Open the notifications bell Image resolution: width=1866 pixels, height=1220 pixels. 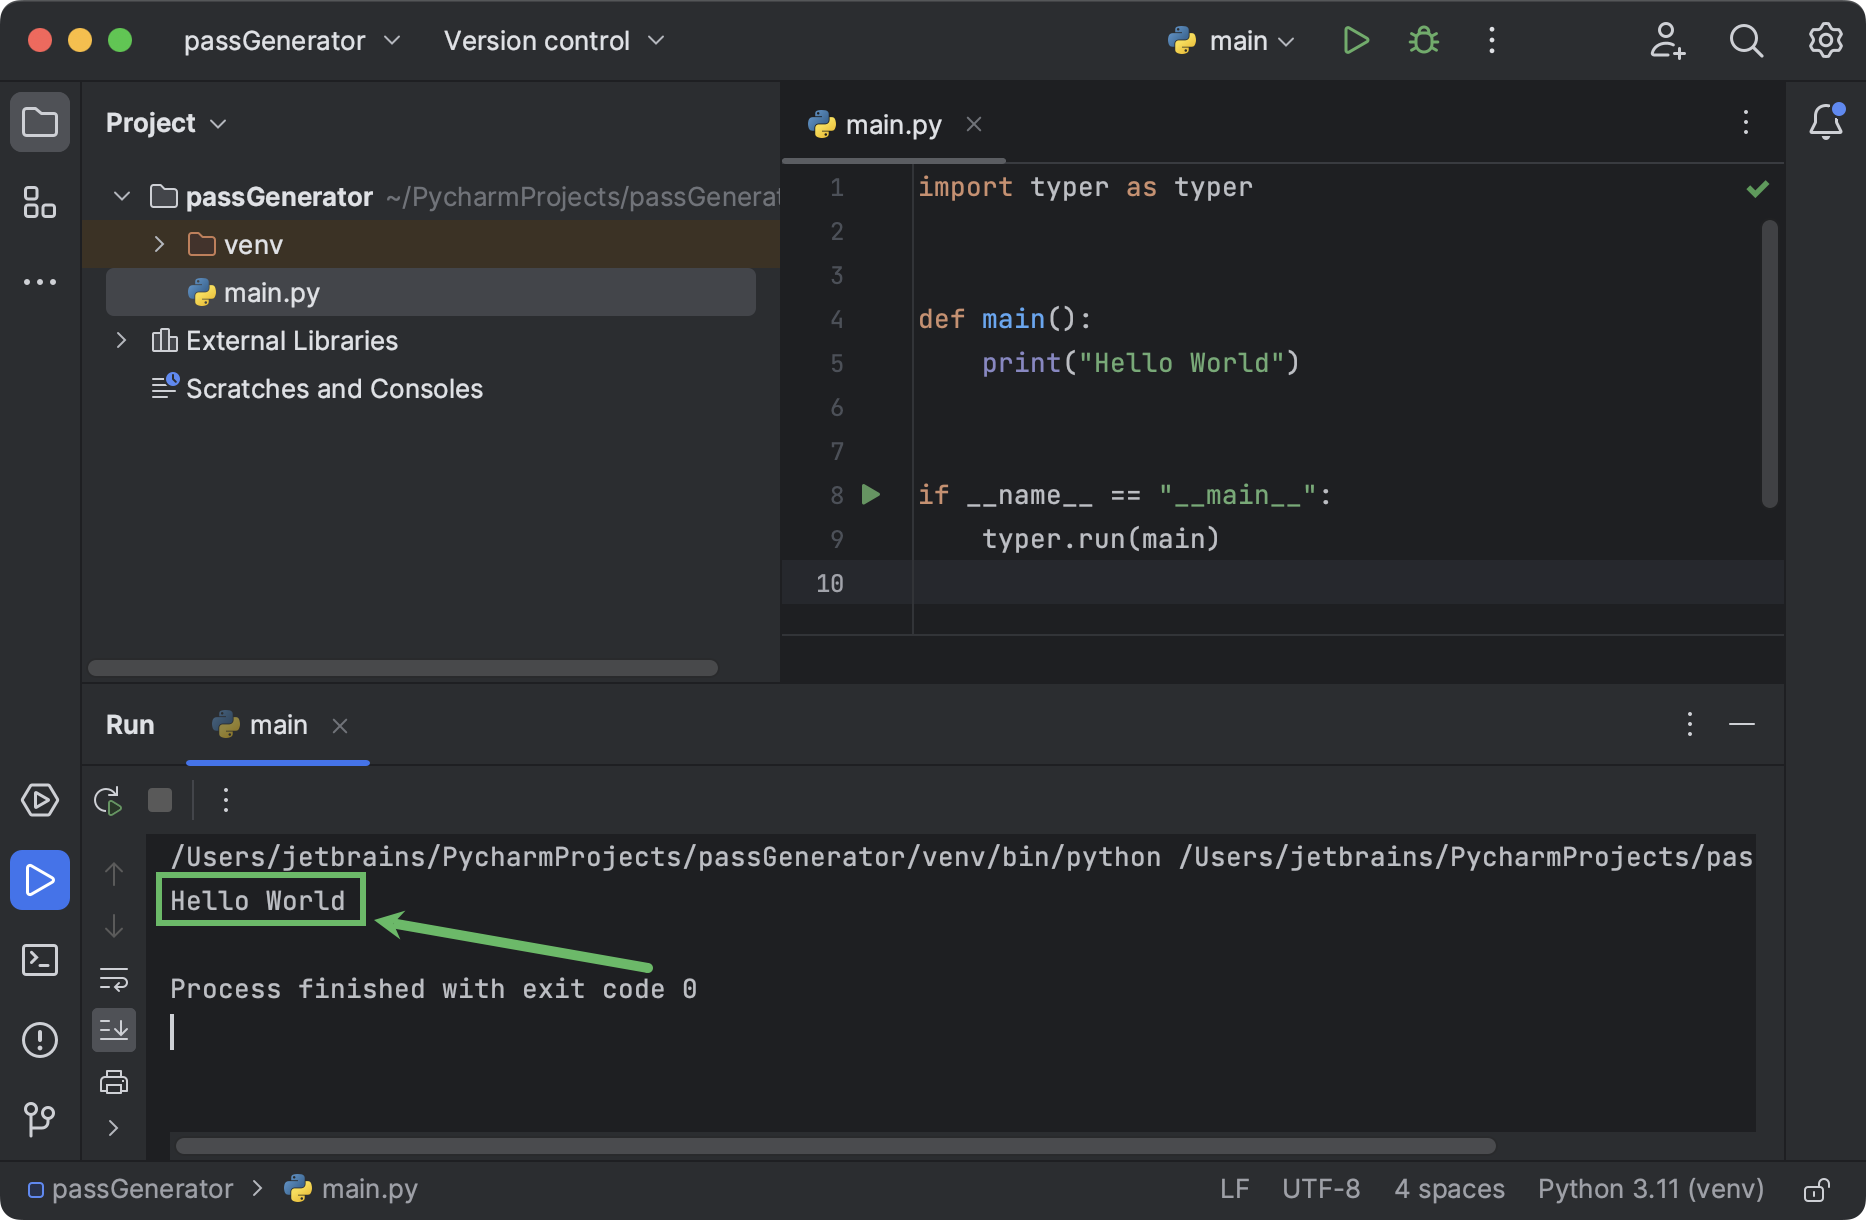pos(1827,122)
